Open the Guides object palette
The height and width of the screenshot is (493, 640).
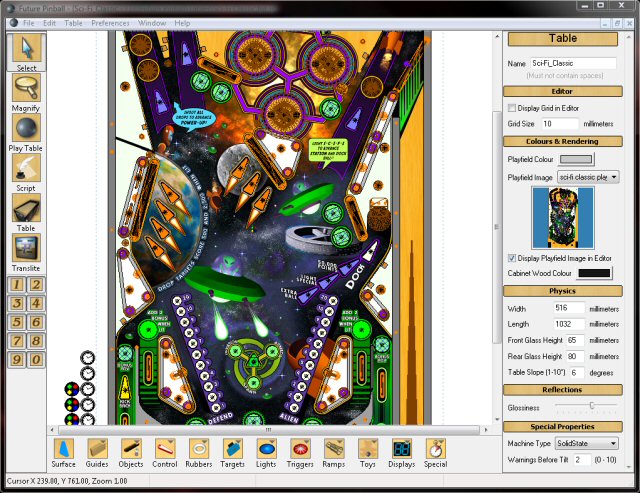point(97,453)
